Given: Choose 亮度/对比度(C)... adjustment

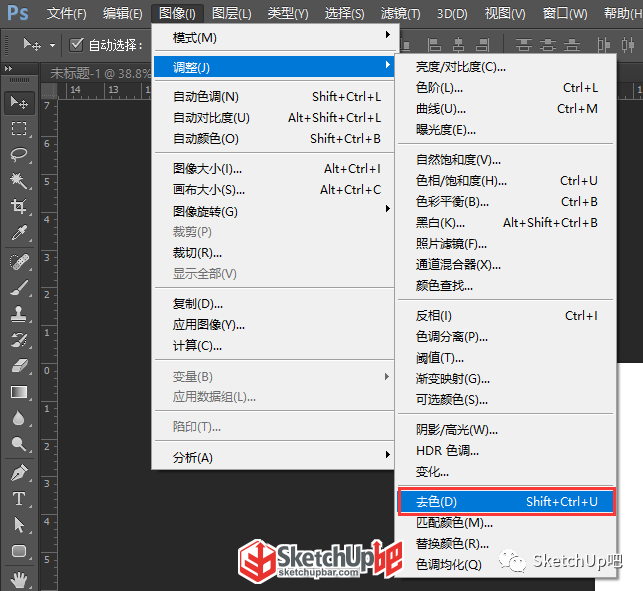Looking at the screenshot, I should click(x=505, y=66).
